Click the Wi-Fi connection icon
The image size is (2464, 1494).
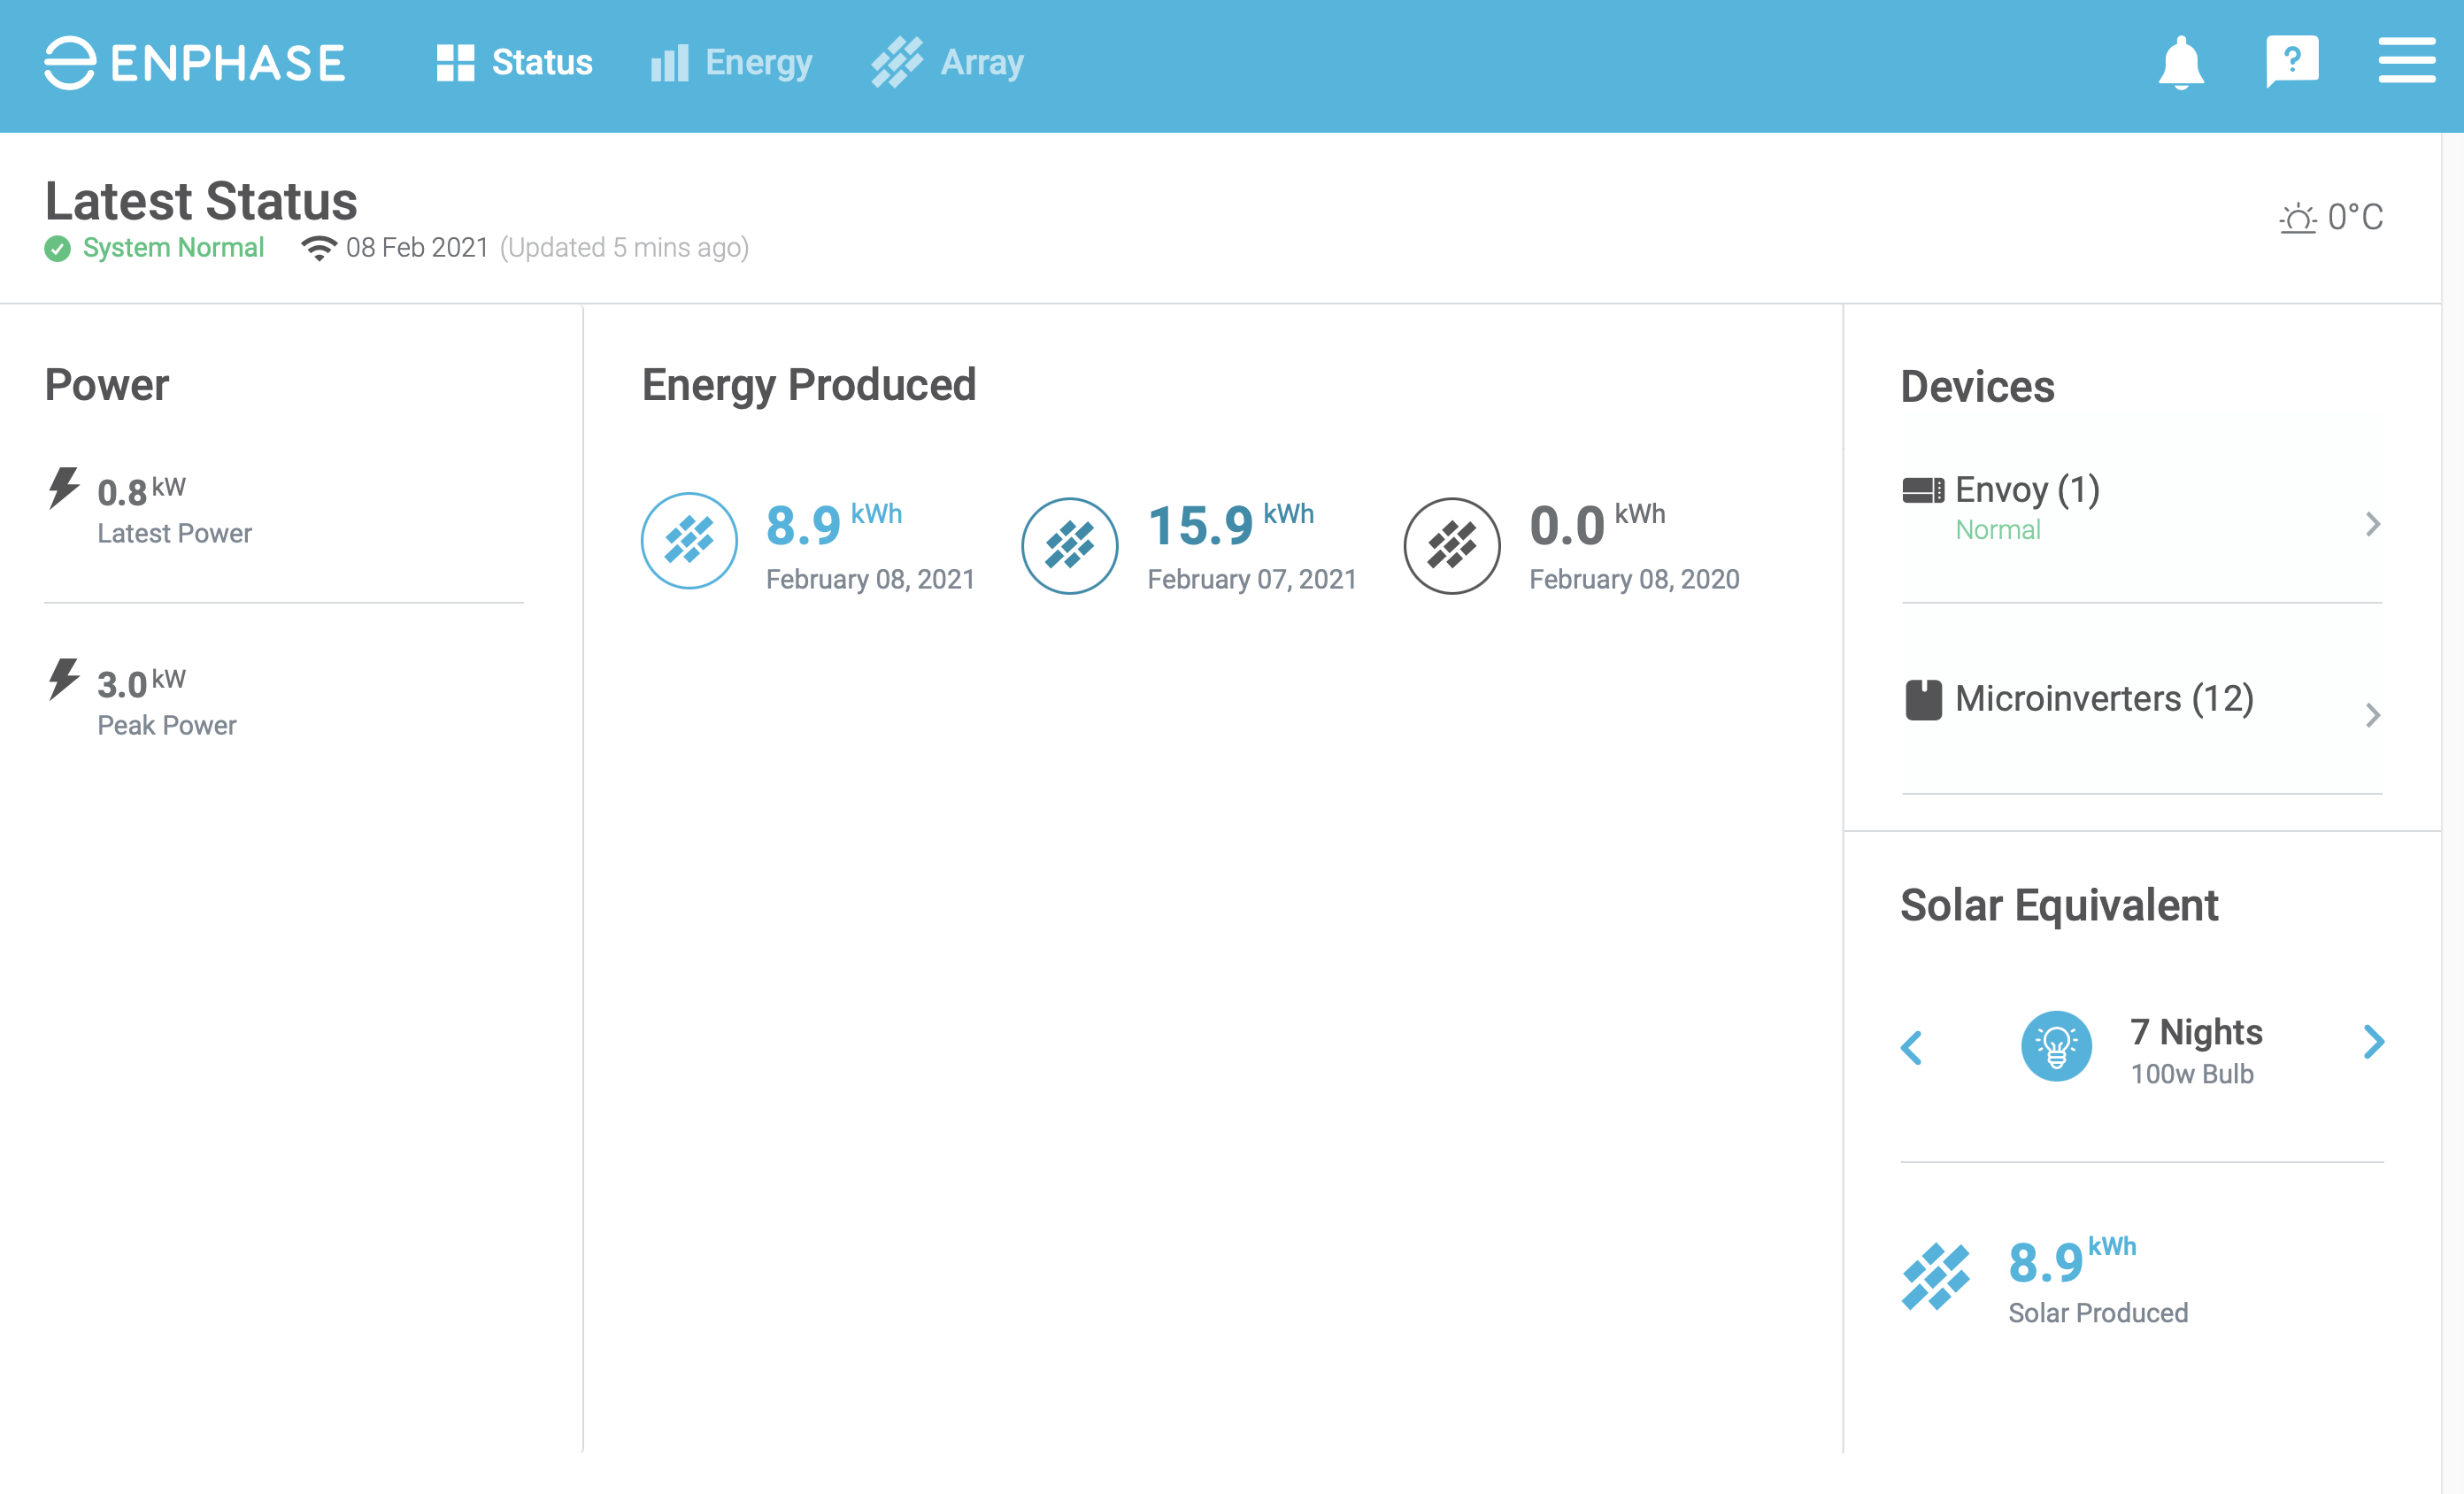319,248
